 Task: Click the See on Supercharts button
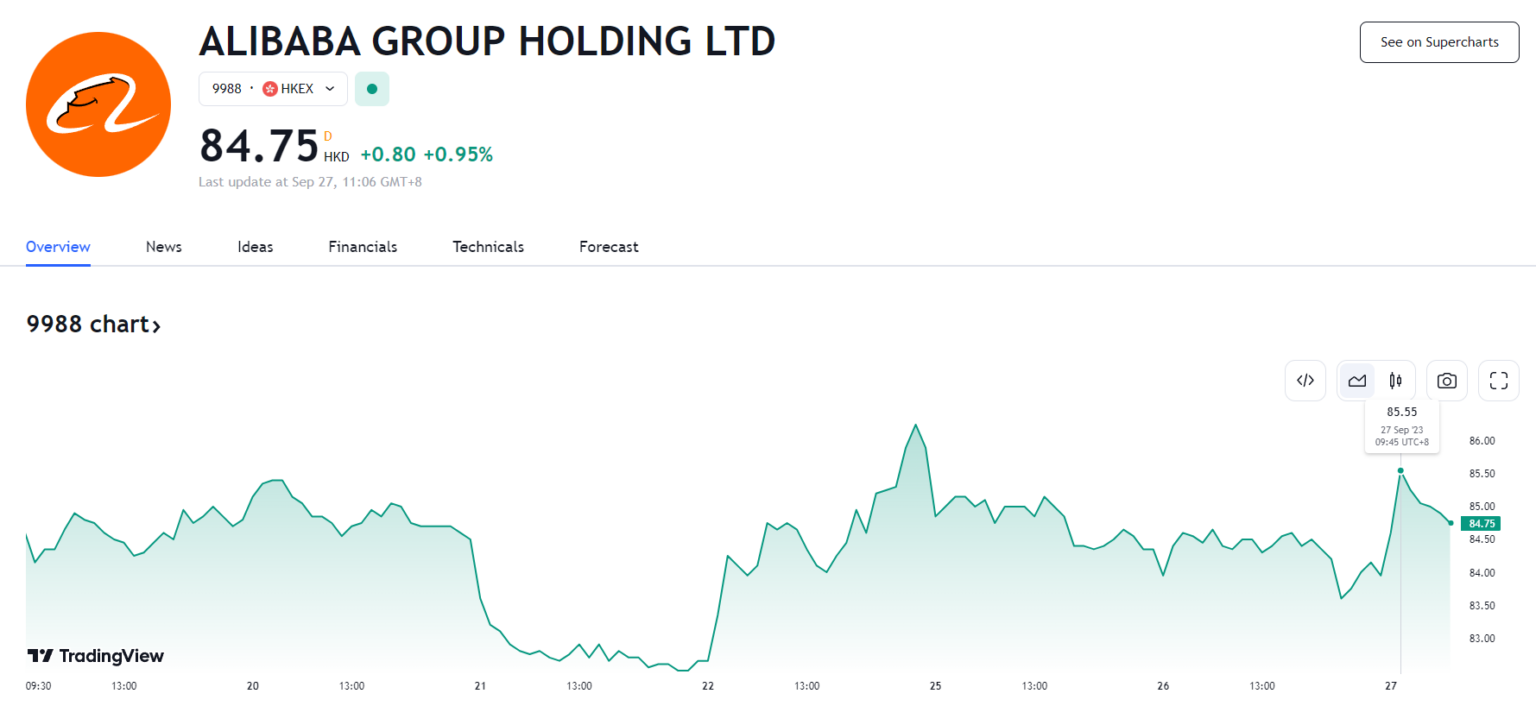point(1439,42)
